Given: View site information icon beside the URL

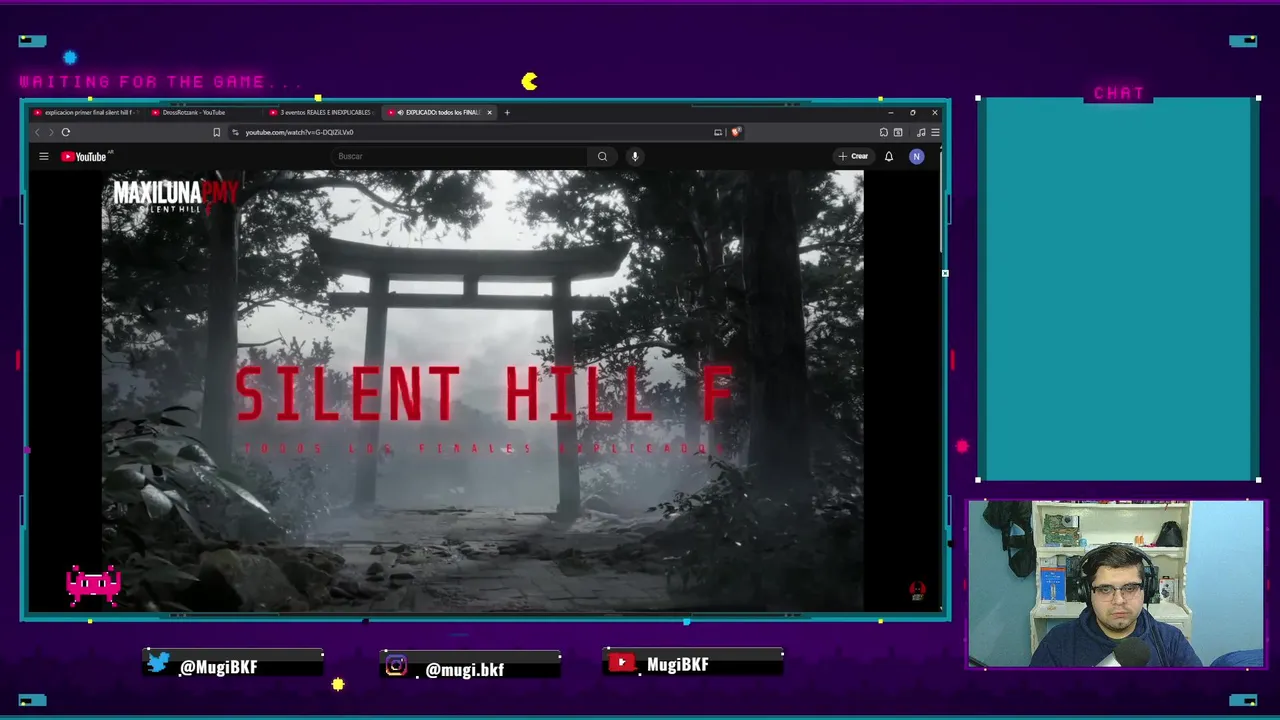Looking at the screenshot, I should (235, 132).
